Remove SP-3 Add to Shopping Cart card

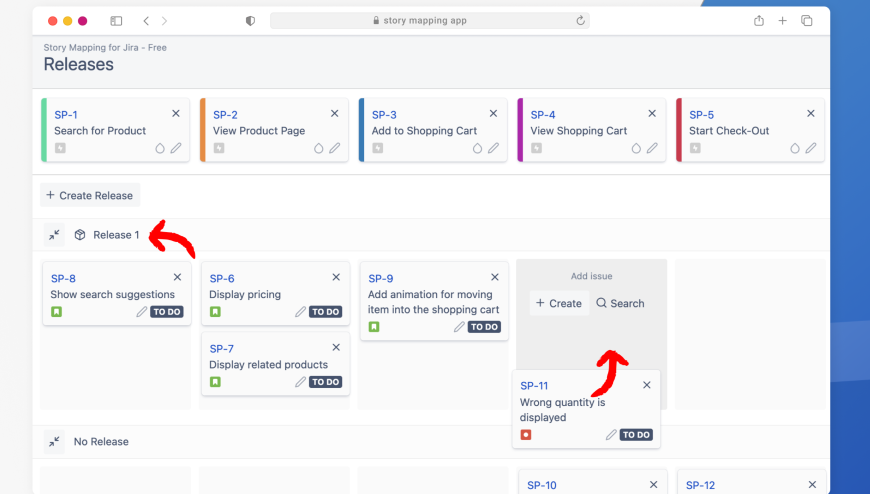point(493,113)
